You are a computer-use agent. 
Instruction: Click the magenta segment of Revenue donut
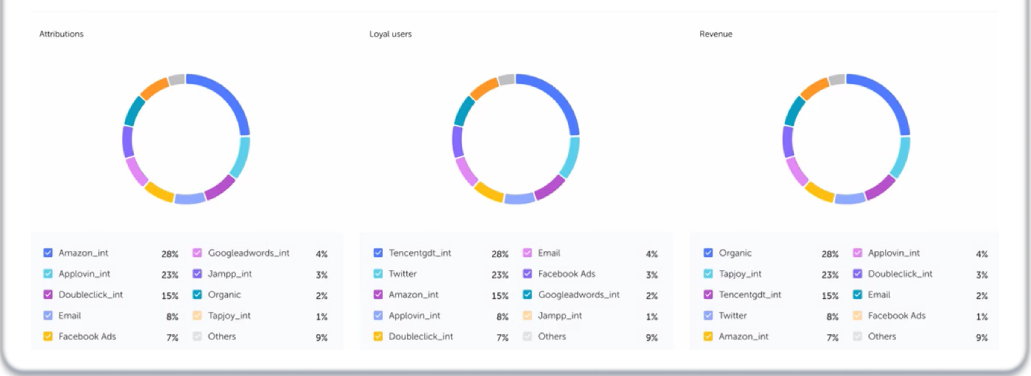click(x=880, y=188)
